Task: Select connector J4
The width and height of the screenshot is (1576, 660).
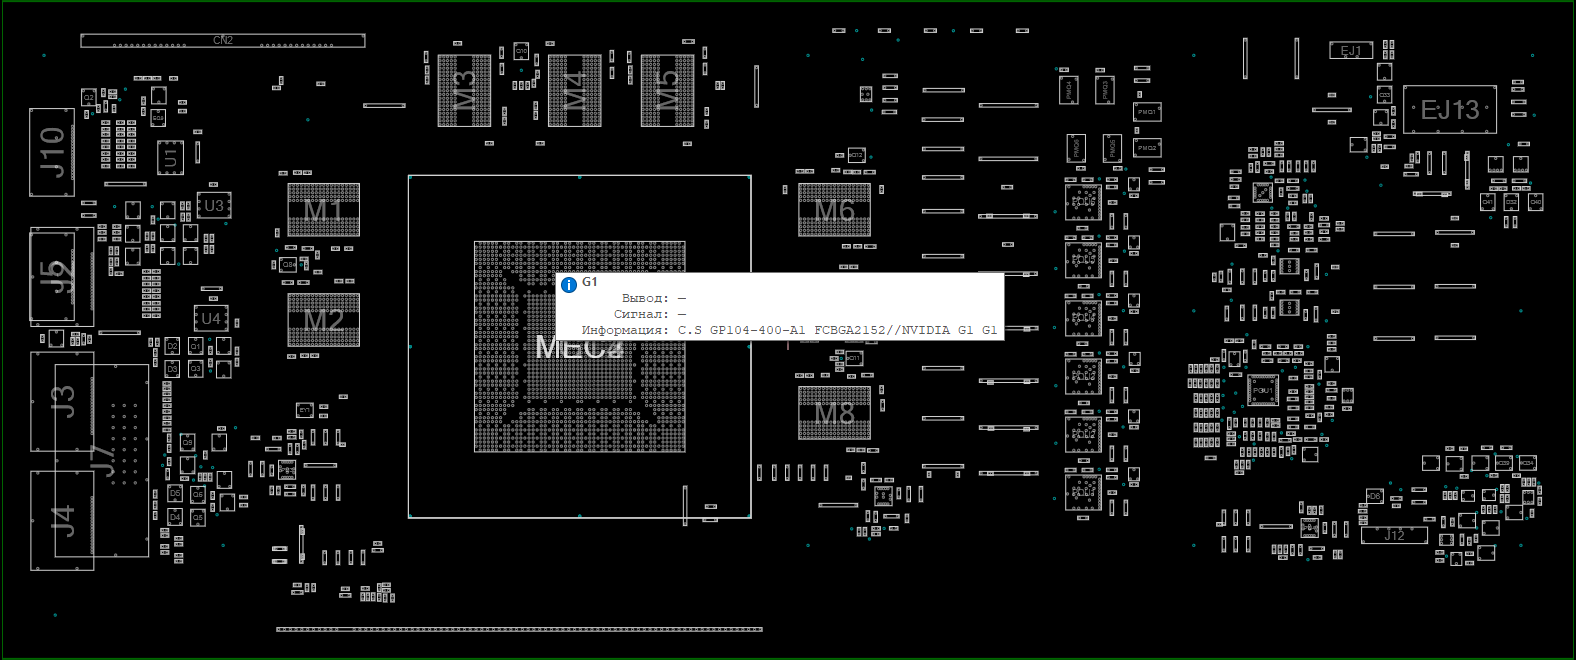Action: tap(62, 520)
